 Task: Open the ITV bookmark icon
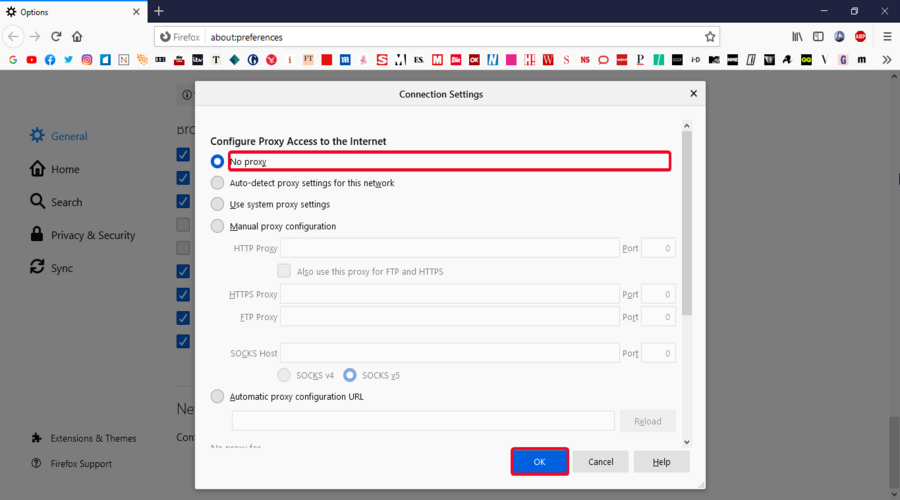197,60
